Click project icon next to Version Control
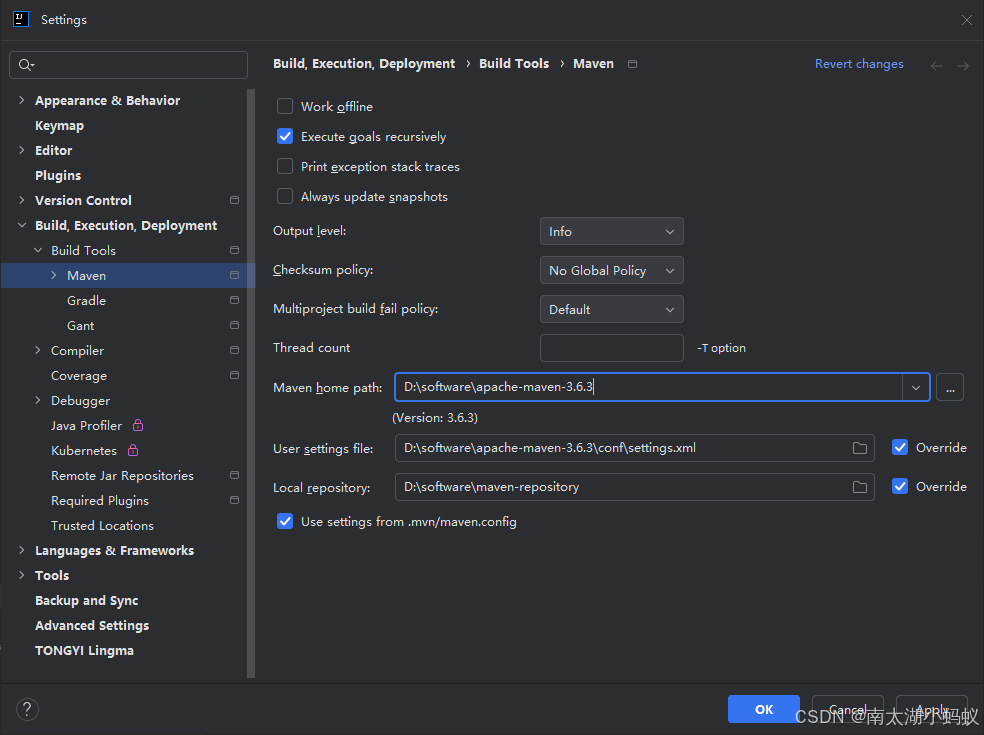The image size is (984, 735). [x=235, y=200]
